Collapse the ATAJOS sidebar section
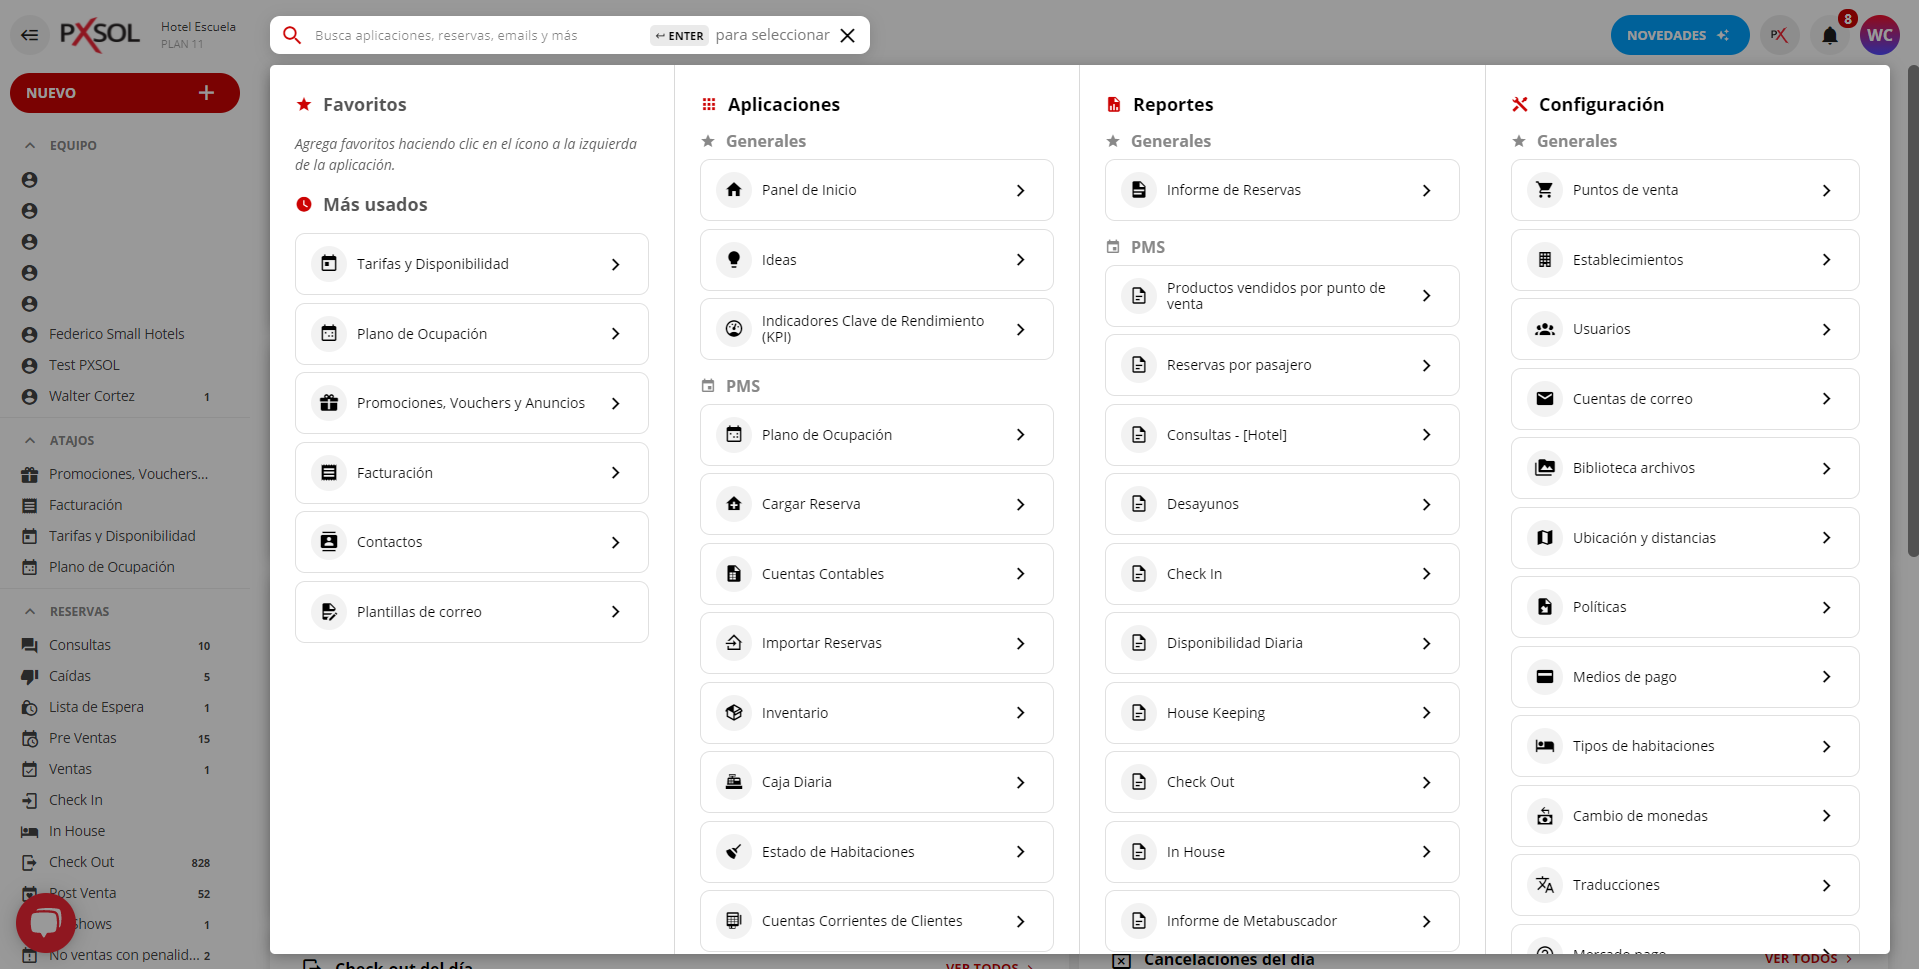Viewport: 1919px width, 969px height. tap(30, 440)
